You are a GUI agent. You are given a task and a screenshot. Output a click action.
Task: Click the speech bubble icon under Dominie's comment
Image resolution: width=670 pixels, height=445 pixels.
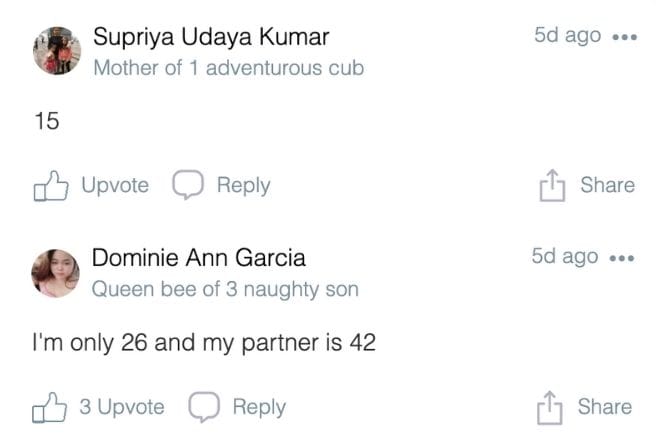pyautogui.click(x=204, y=407)
